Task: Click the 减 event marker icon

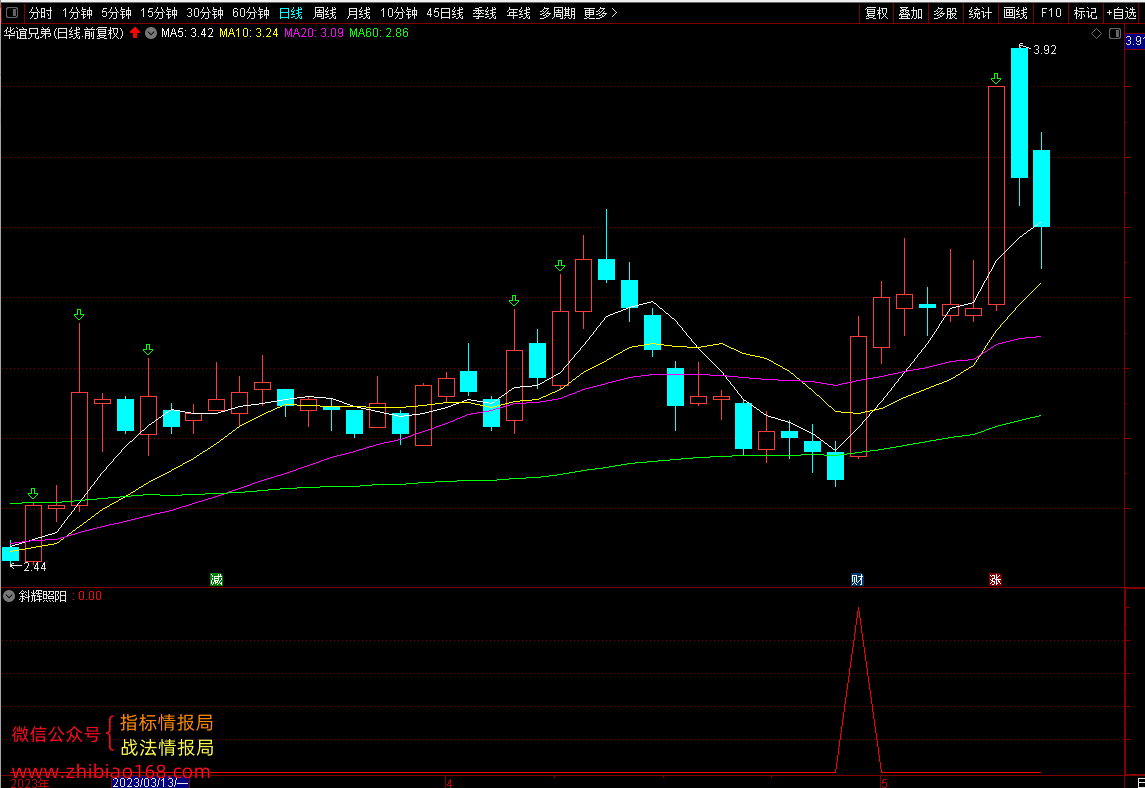Action: point(216,580)
